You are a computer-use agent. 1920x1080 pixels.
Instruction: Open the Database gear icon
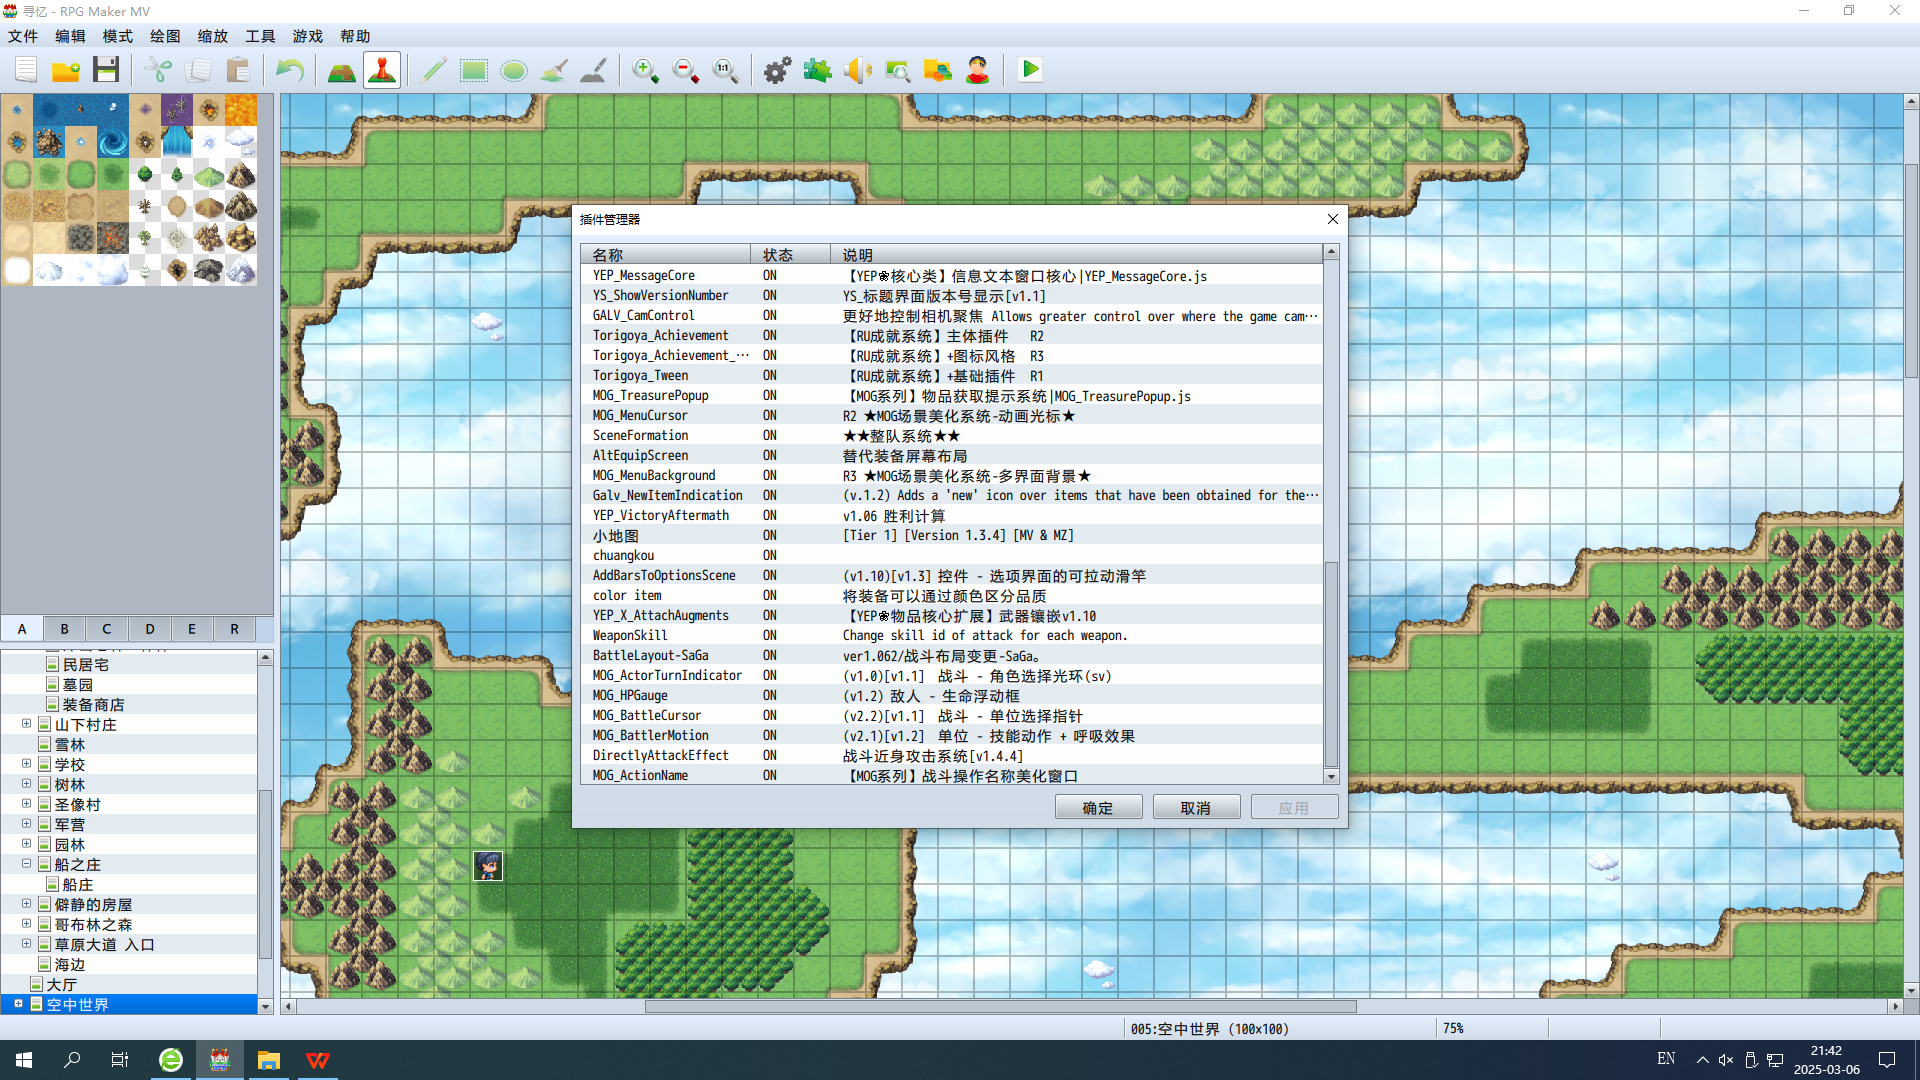pos(778,70)
